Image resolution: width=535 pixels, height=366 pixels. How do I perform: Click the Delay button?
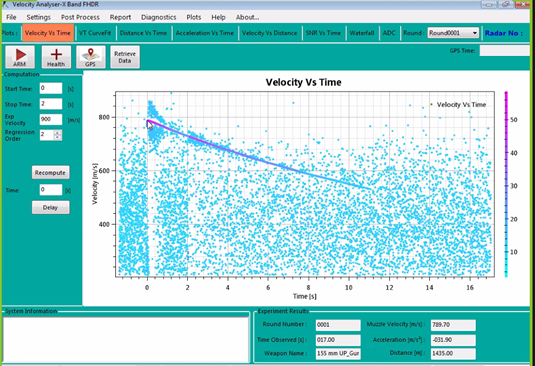[50, 207]
